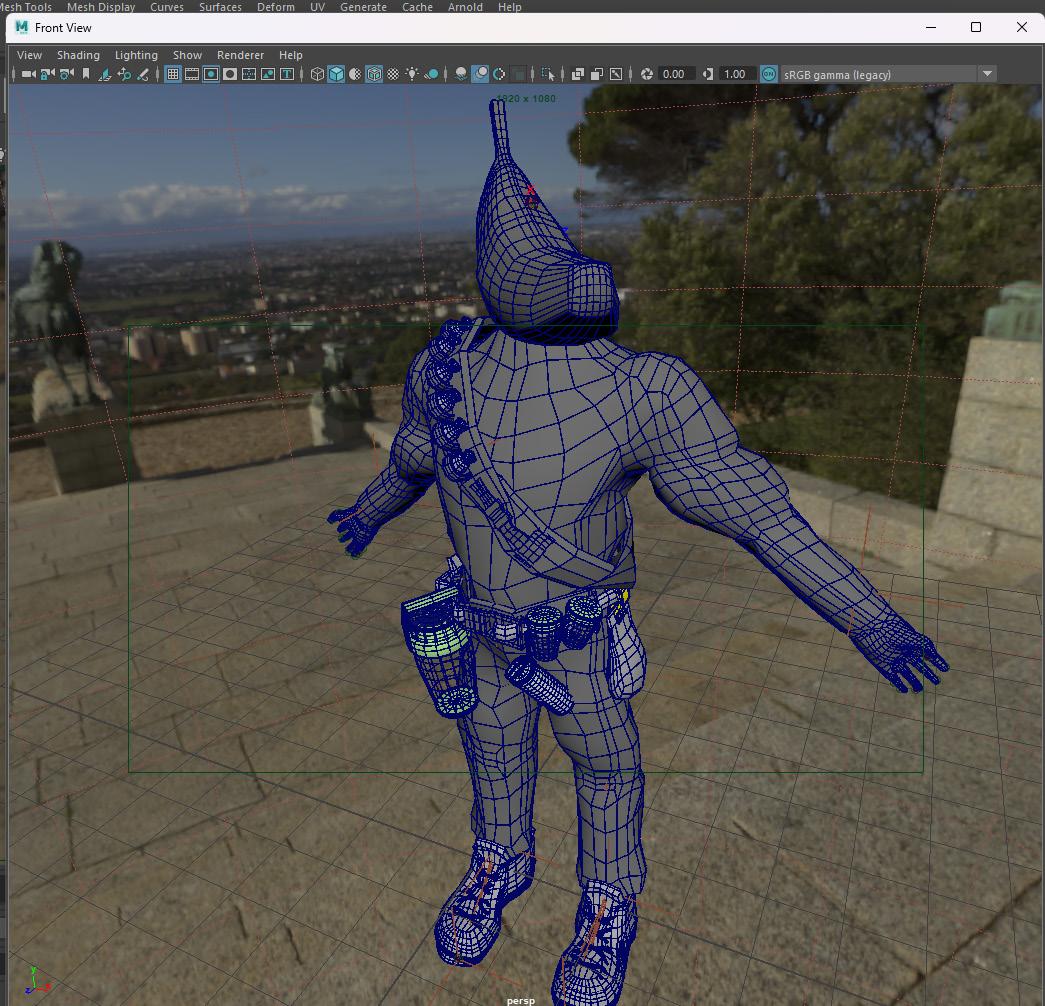This screenshot has height=1006, width=1045.
Task: Expand the sRGB gamma (legacy) dropdown
Action: coord(987,74)
